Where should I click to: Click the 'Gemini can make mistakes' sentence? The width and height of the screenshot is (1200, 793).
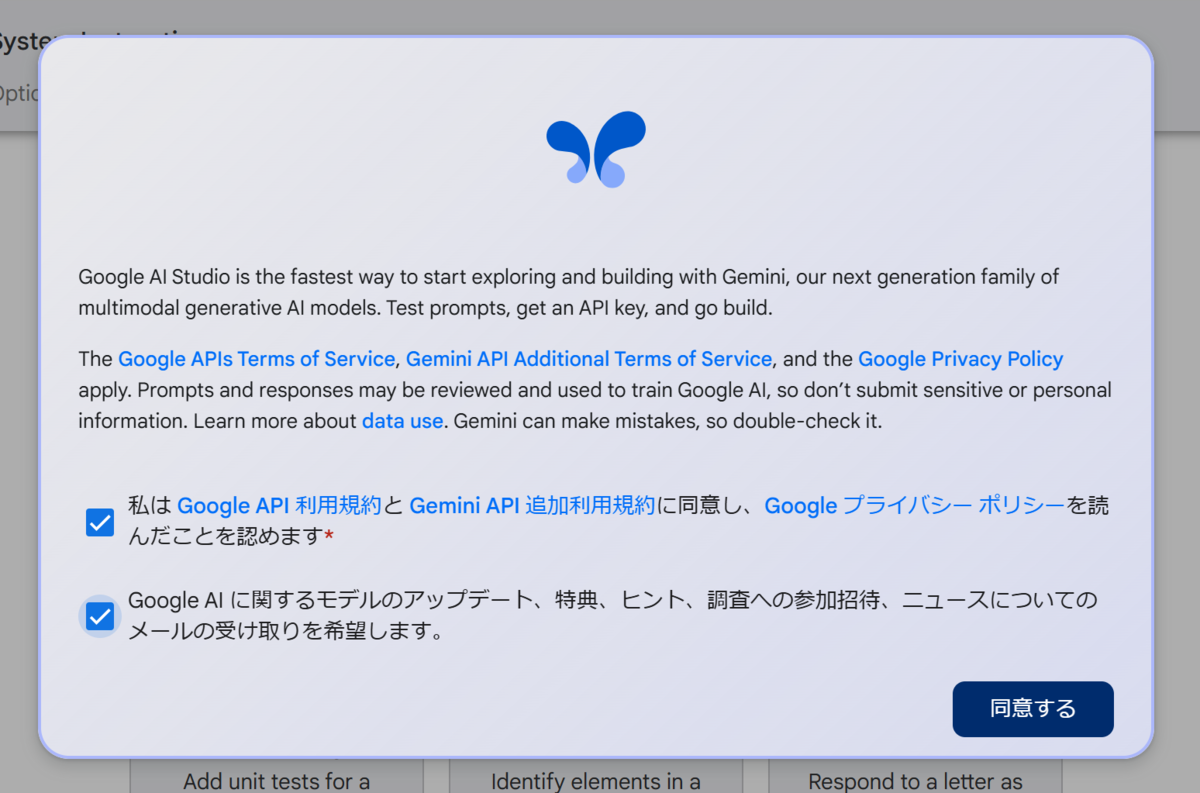coord(668,421)
